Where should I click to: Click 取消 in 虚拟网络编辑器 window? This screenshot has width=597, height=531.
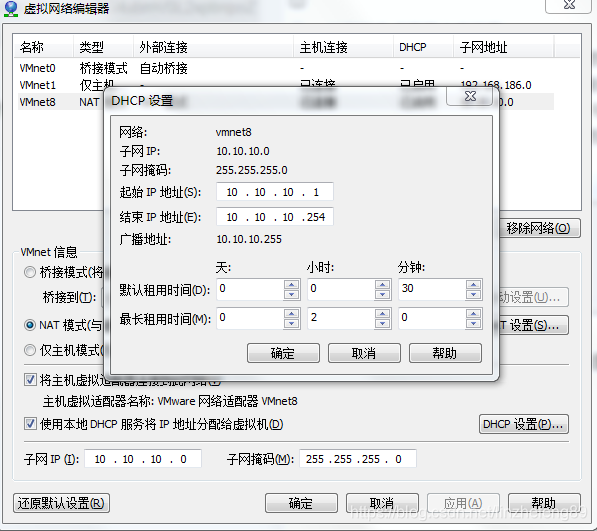pyautogui.click(x=382, y=503)
